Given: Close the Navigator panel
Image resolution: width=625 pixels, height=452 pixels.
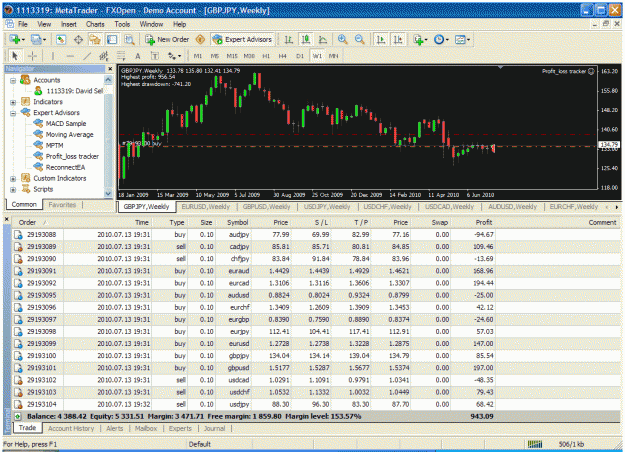Looking at the screenshot, I should pyautogui.click(x=110, y=69).
